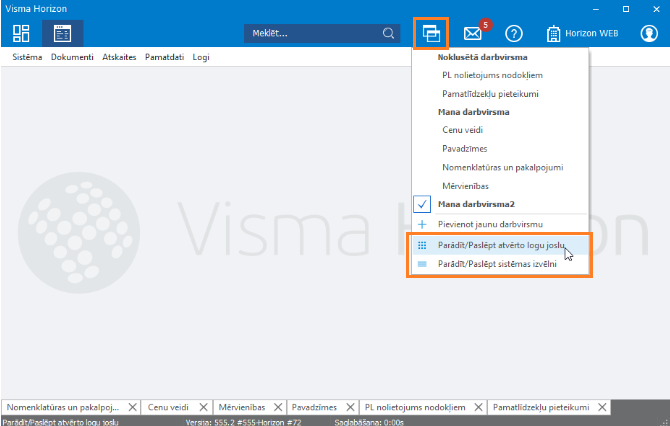The width and height of the screenshot is (670, 426).
Task: Switch to PL nolietojums nodokļiem tab
Action: tap(415, 407)
